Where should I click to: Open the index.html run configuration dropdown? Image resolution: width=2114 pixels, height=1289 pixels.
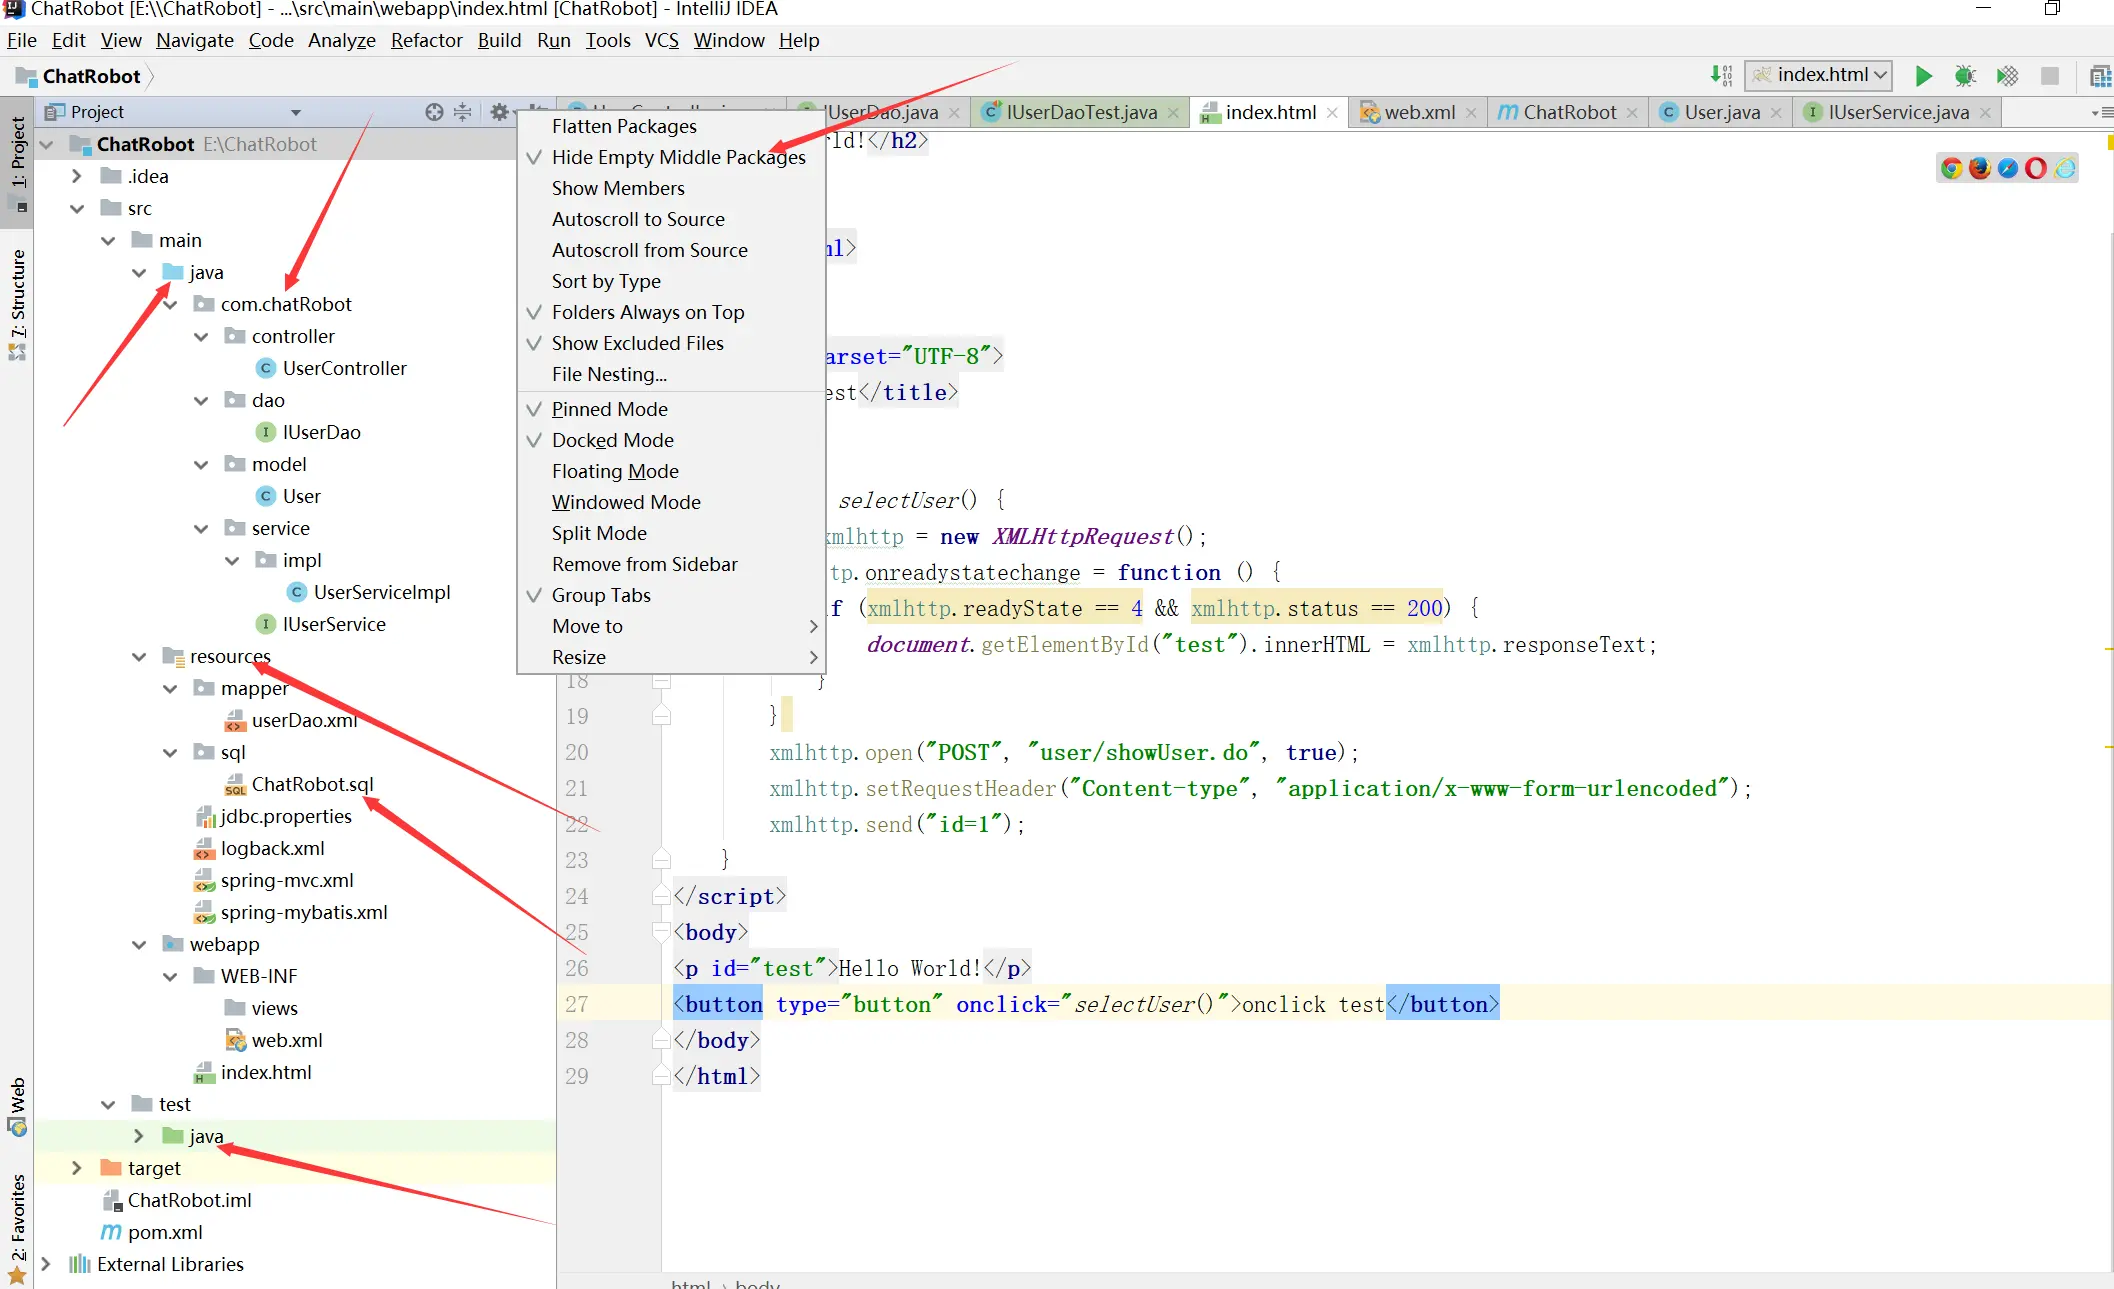click(1818, 75)
